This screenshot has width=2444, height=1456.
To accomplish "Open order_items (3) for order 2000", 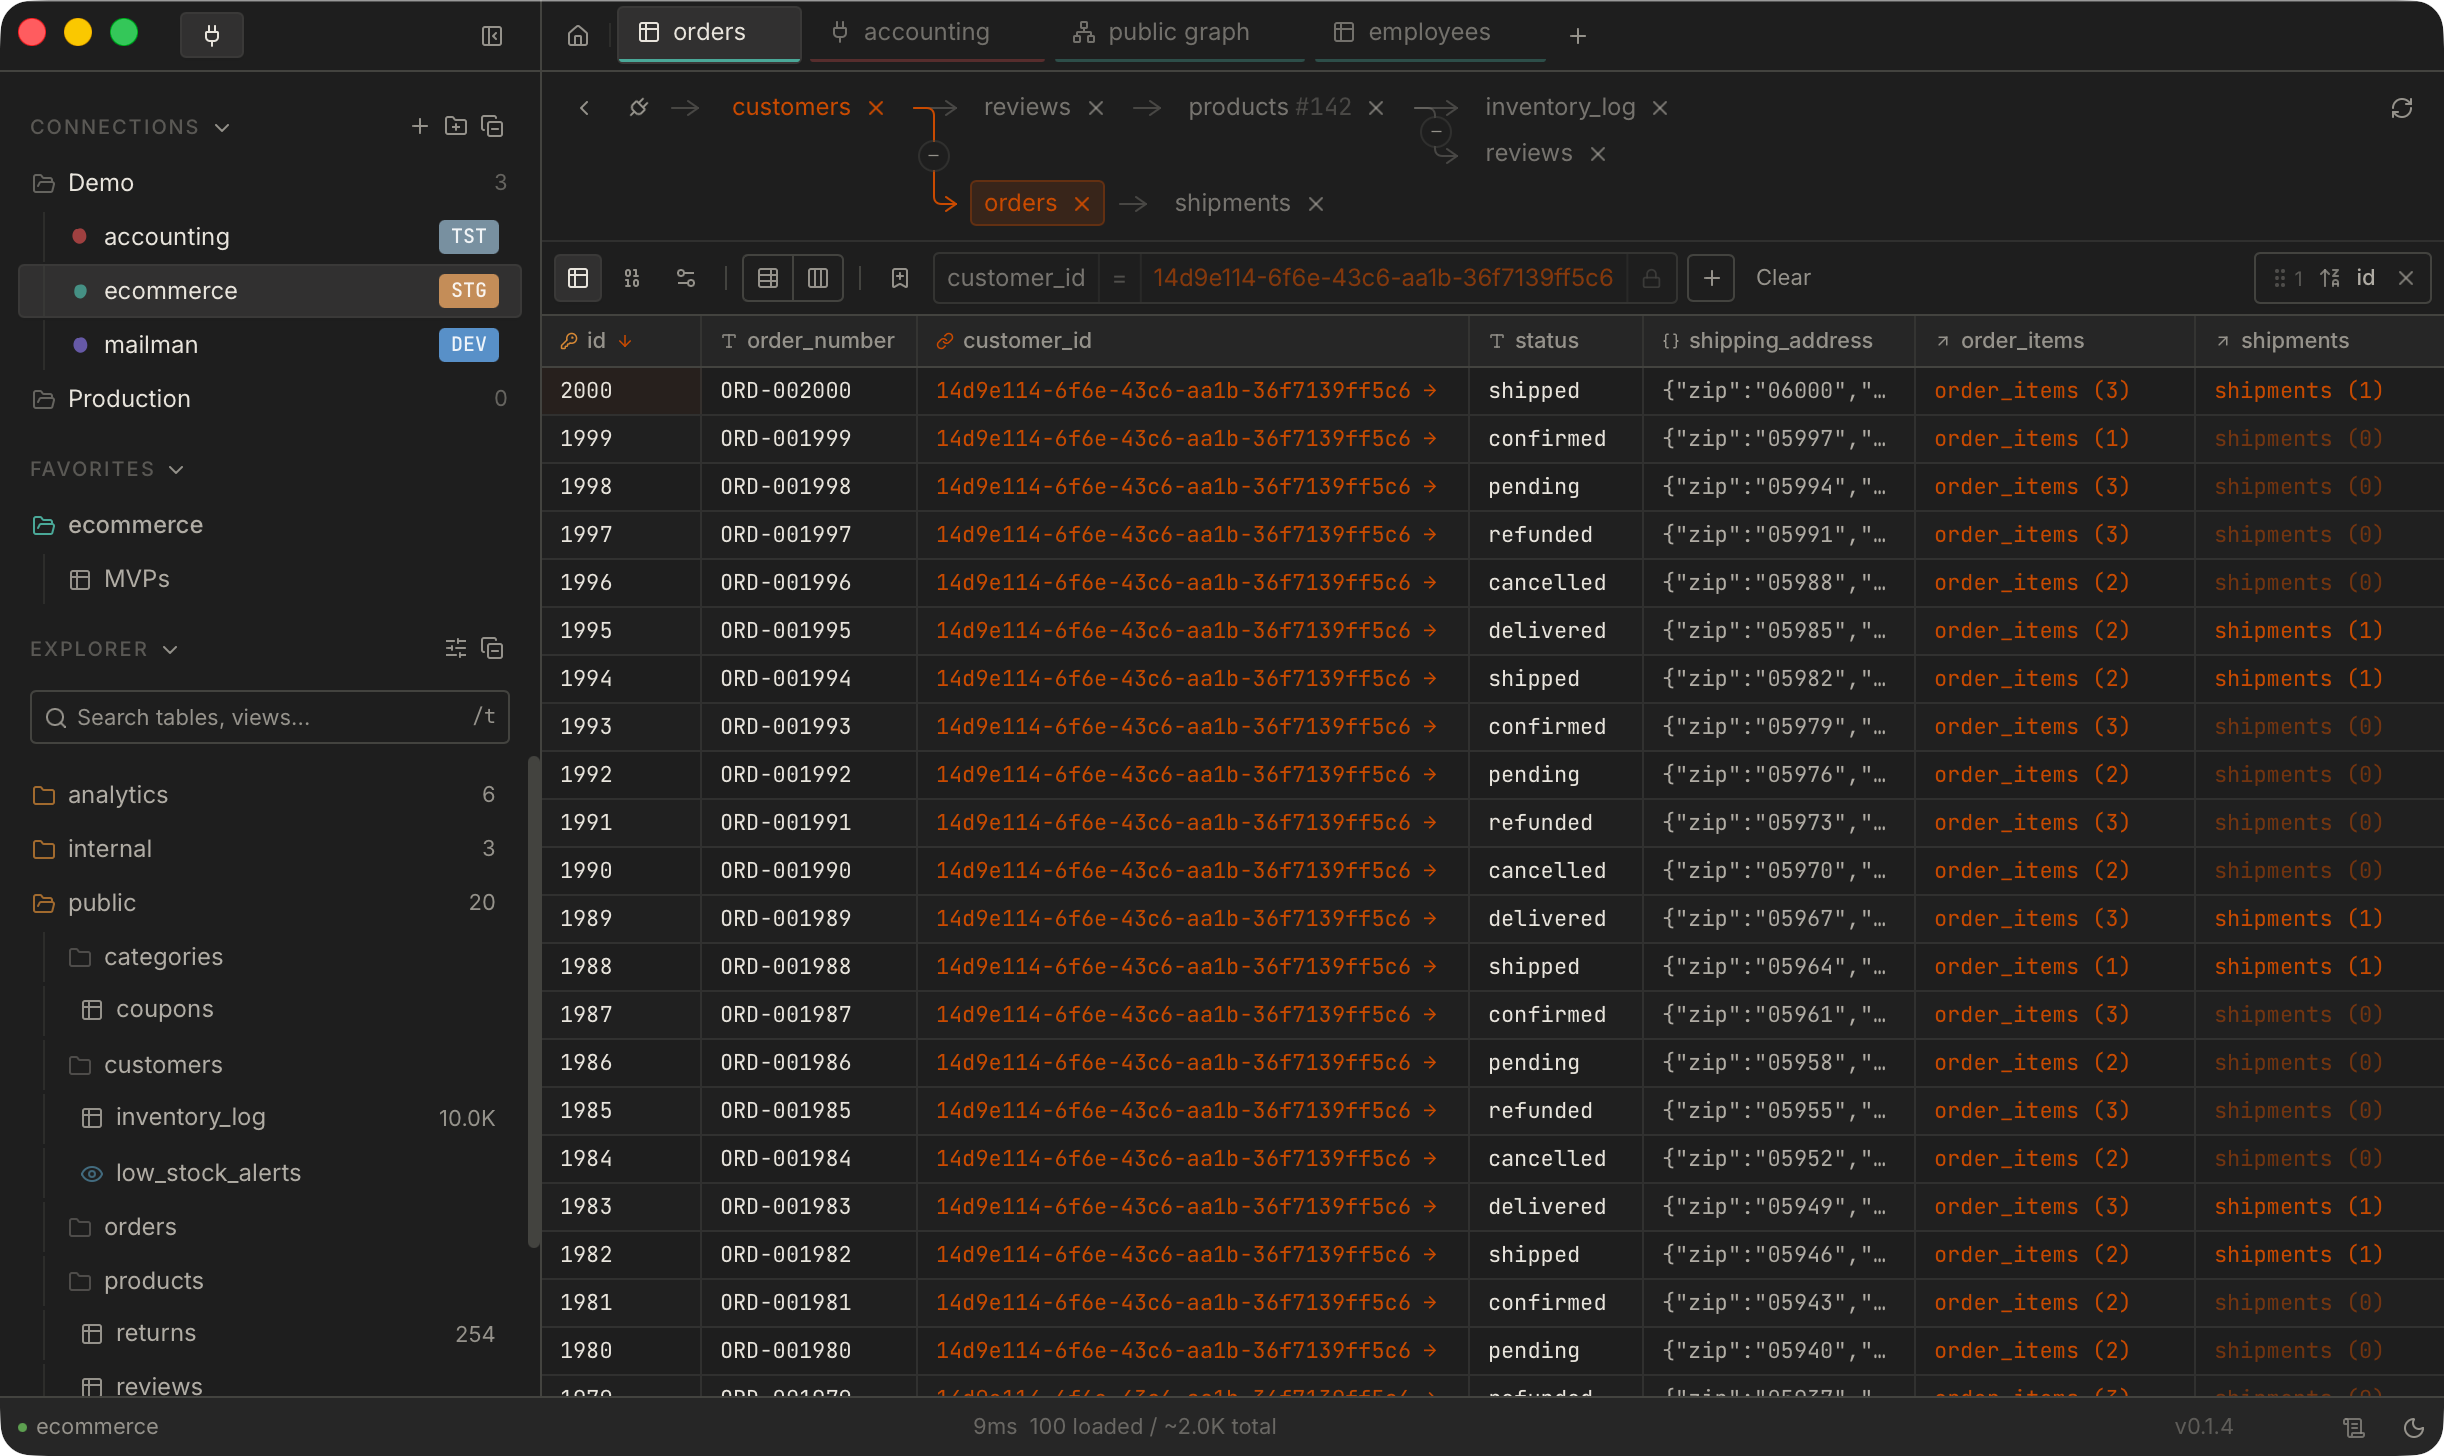I will (2031, 391).
